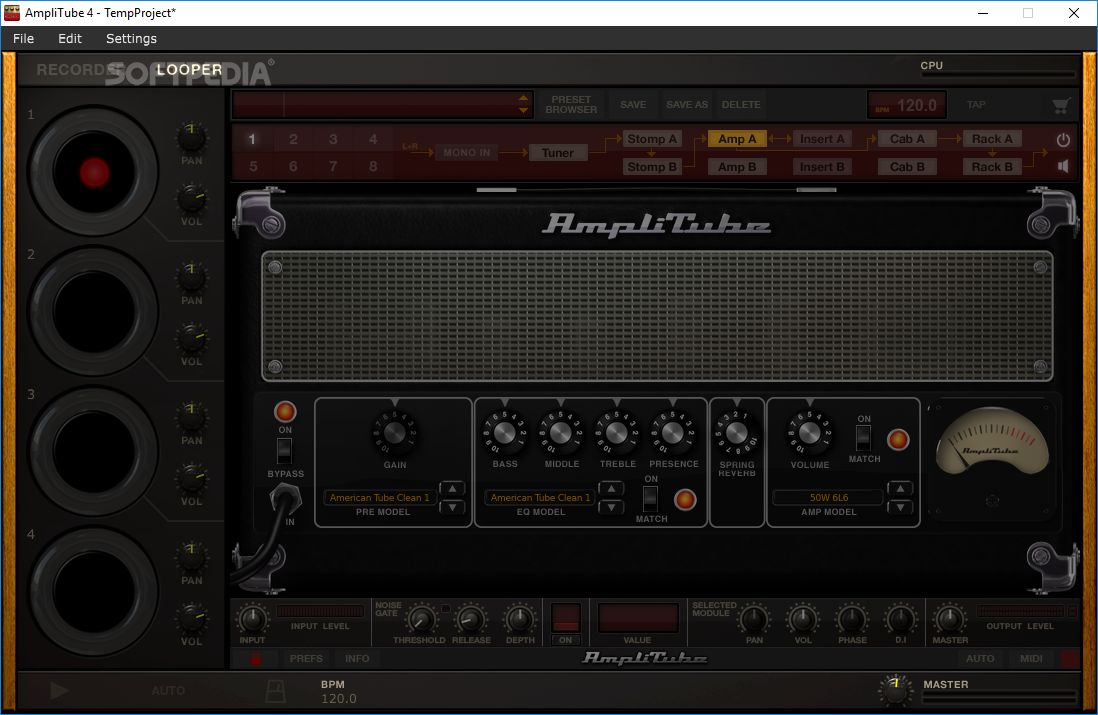Click the amp input jack cable
The height and width of the screenshot is (715, 1098).
pos(284,500)
